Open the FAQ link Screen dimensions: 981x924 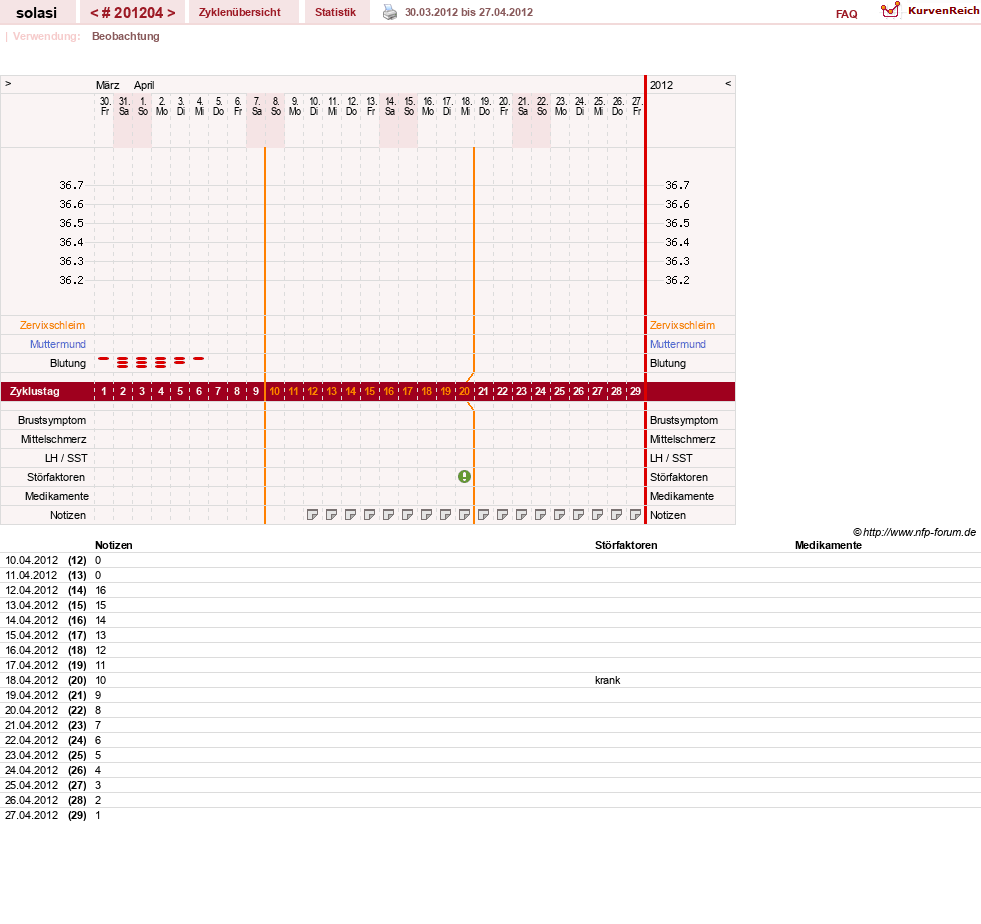[x=846, y=14]
